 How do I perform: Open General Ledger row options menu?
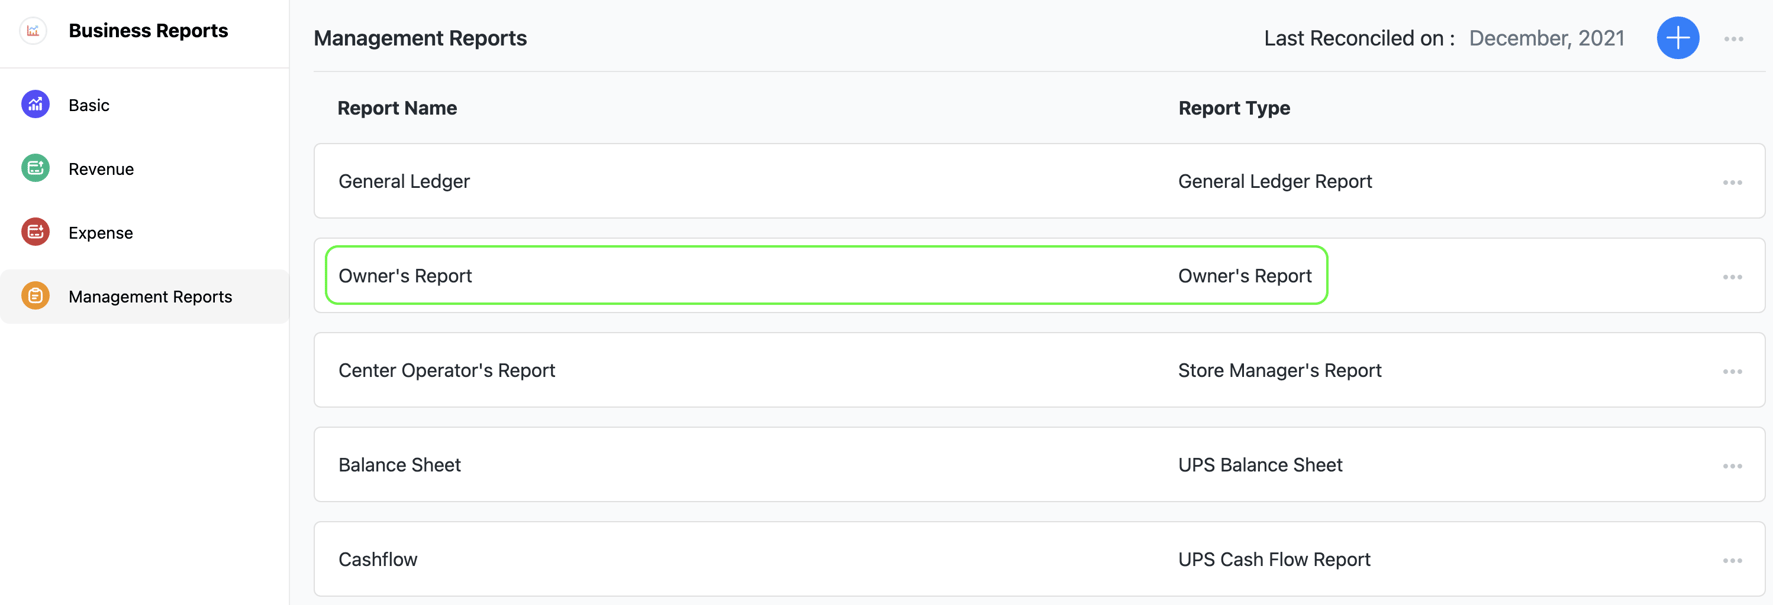click(x=1732, y=183)
